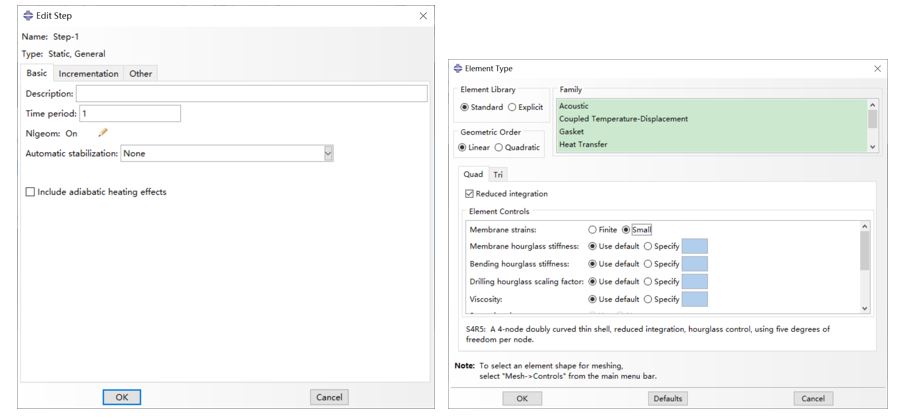This screenshot has width=908, height=418.
Task: Click the Defaults button
Action: [x=667, y=398]
